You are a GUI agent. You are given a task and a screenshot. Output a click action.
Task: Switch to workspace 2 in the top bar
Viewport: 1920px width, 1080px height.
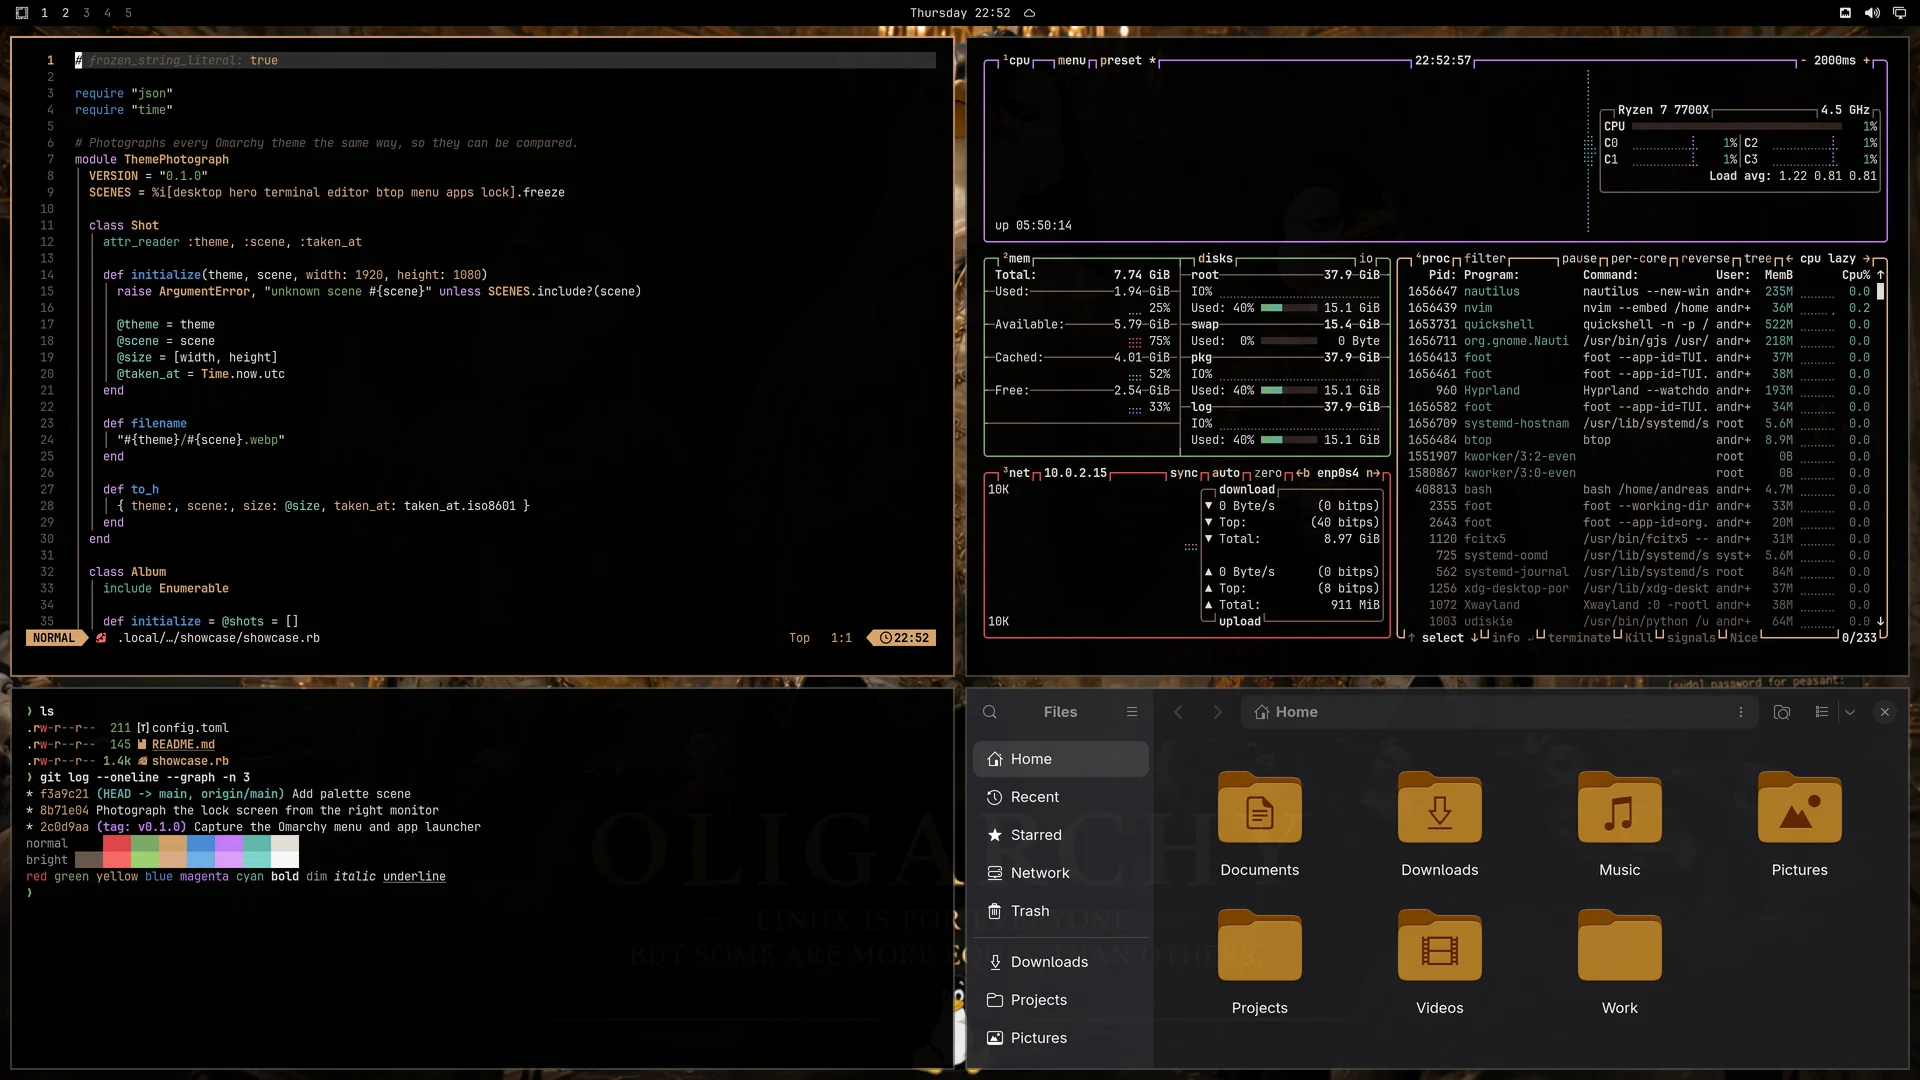(65, 13)
